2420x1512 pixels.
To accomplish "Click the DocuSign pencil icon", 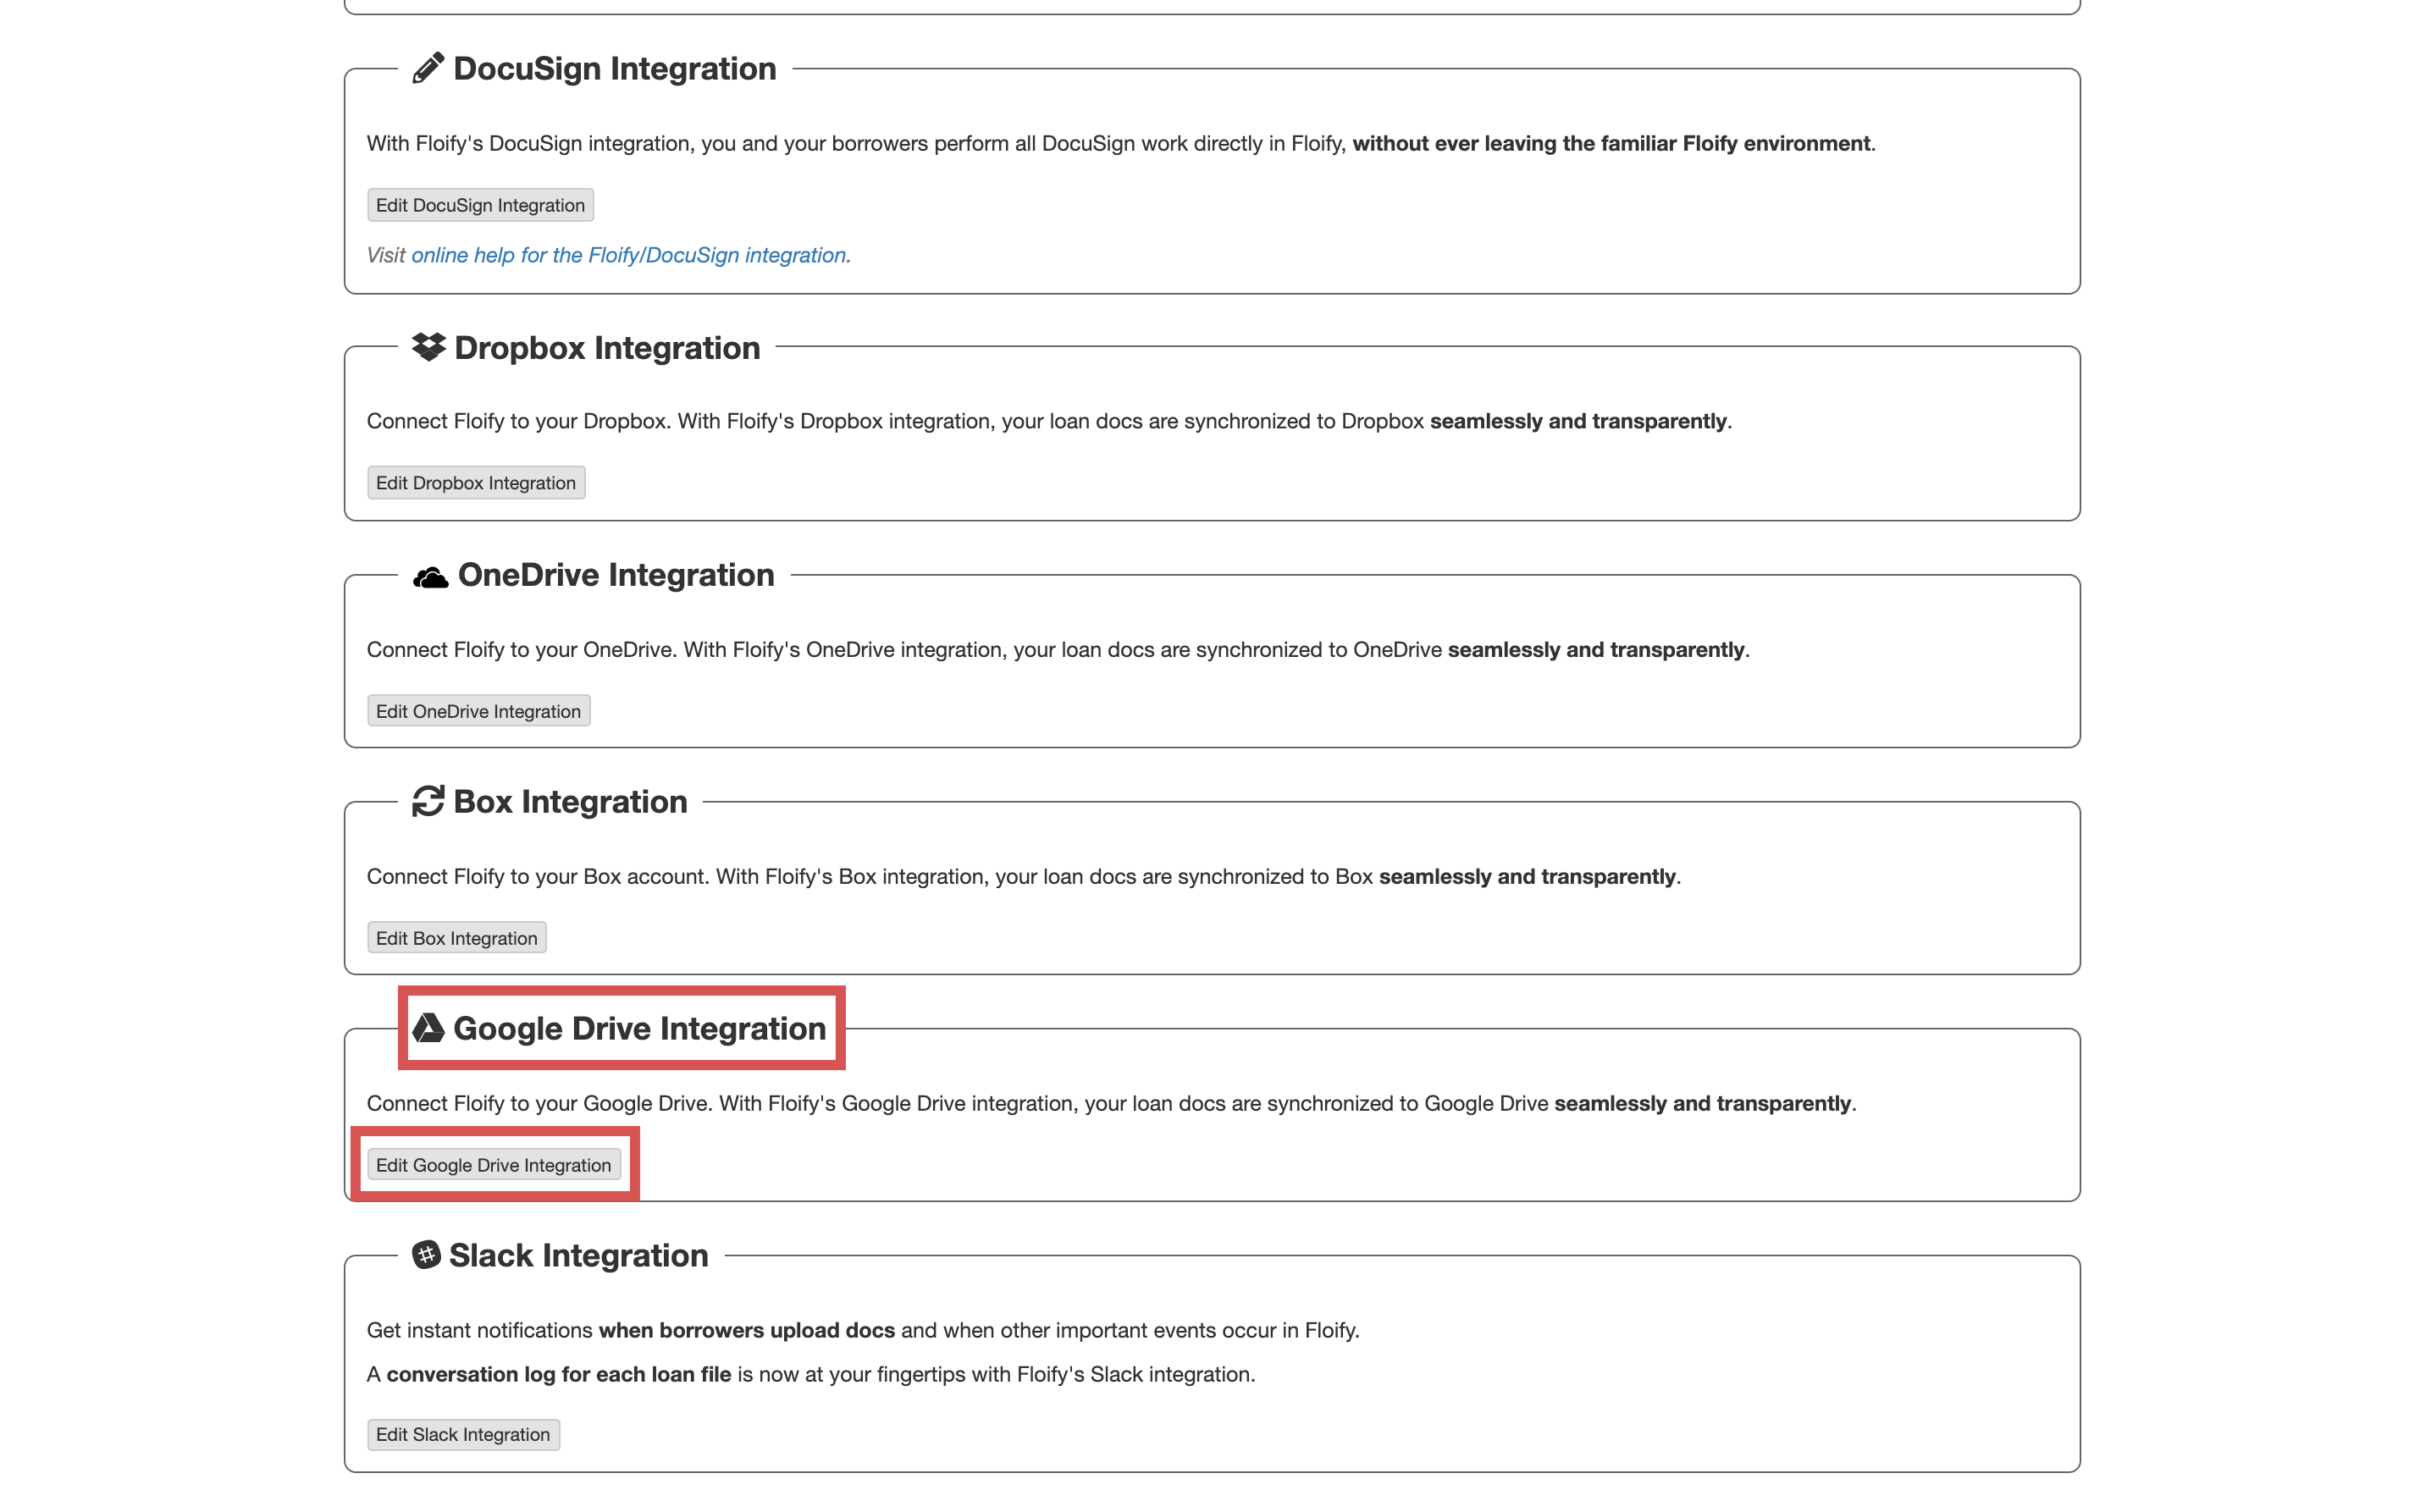I will click(x=428, y=68).
